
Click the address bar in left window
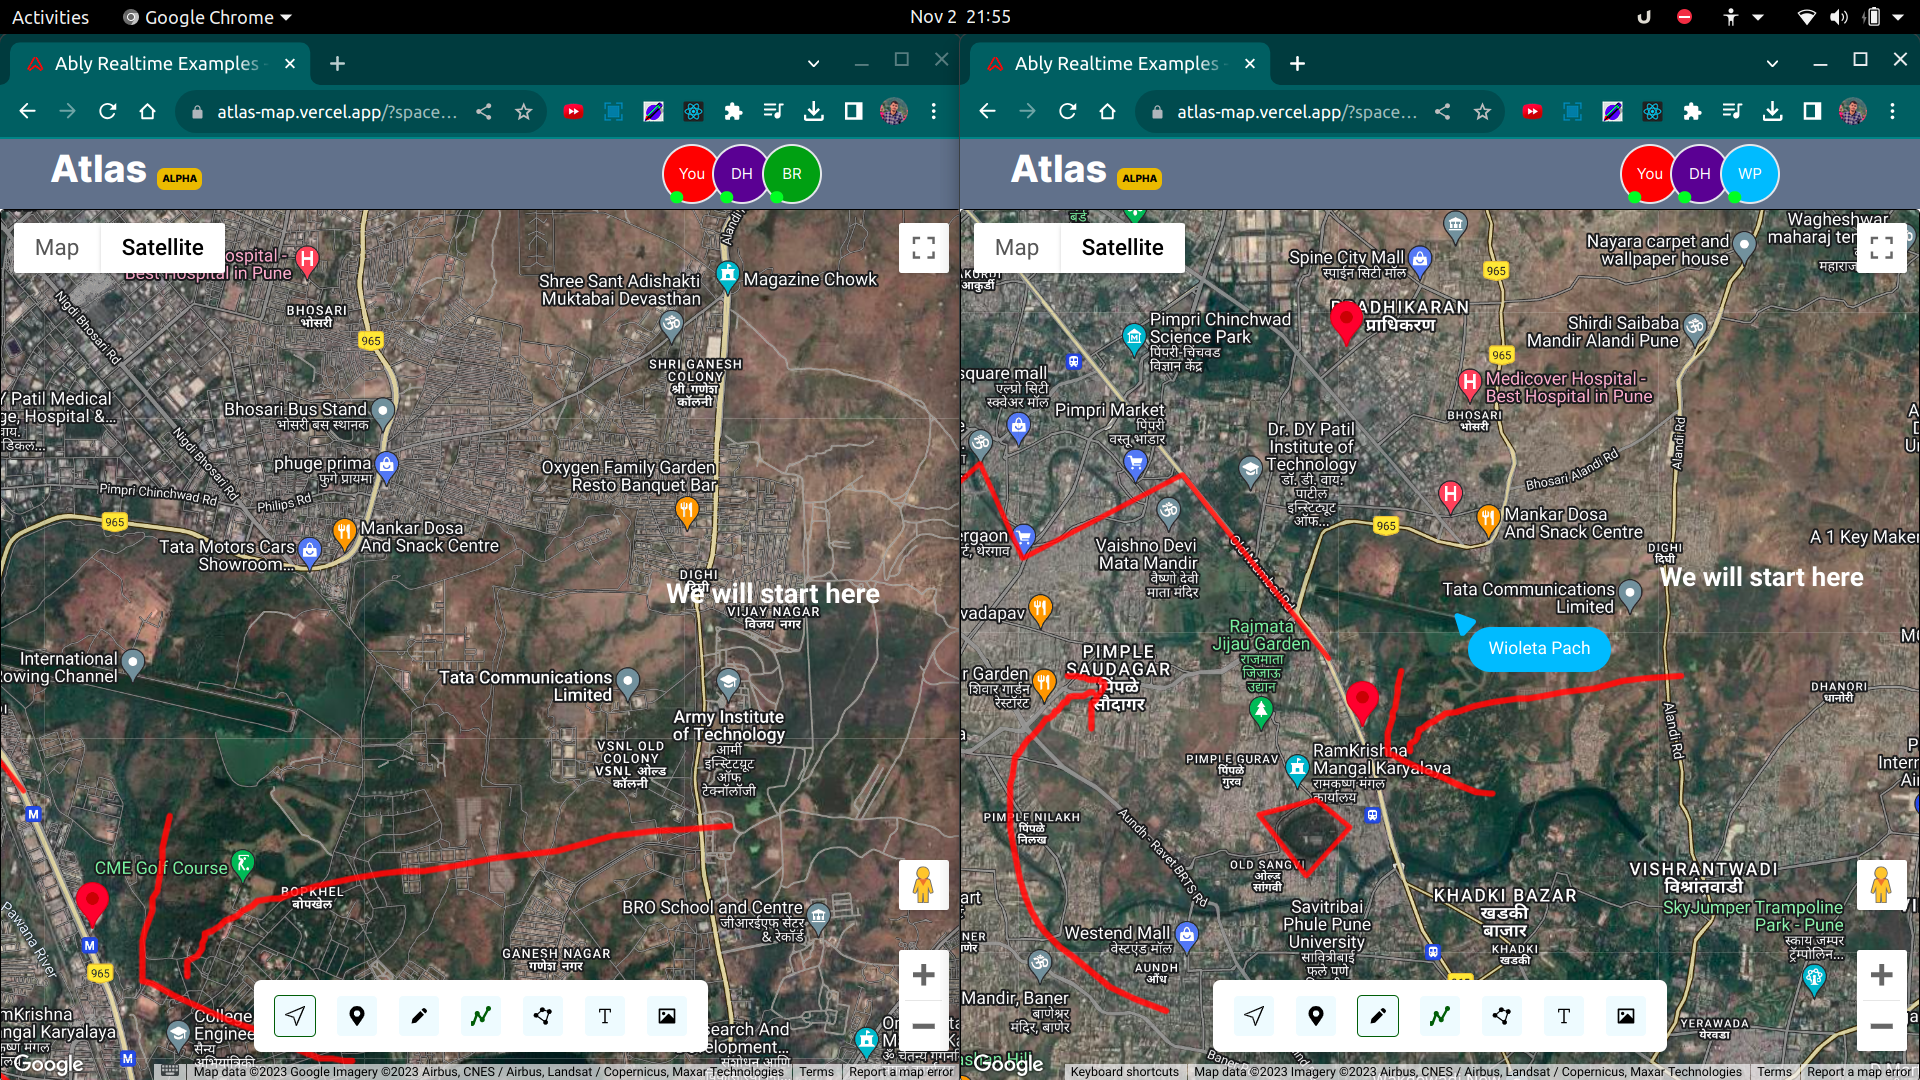(337, 112)
